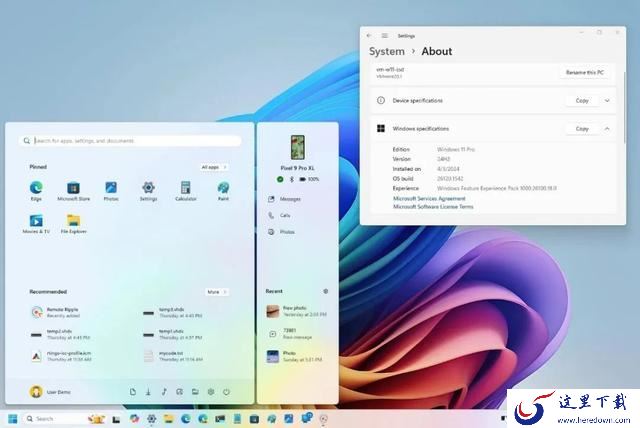This screenshot has height=428, width=640.
Task: Click the OS build row in Windows specifications
Action: click(428, 179)
